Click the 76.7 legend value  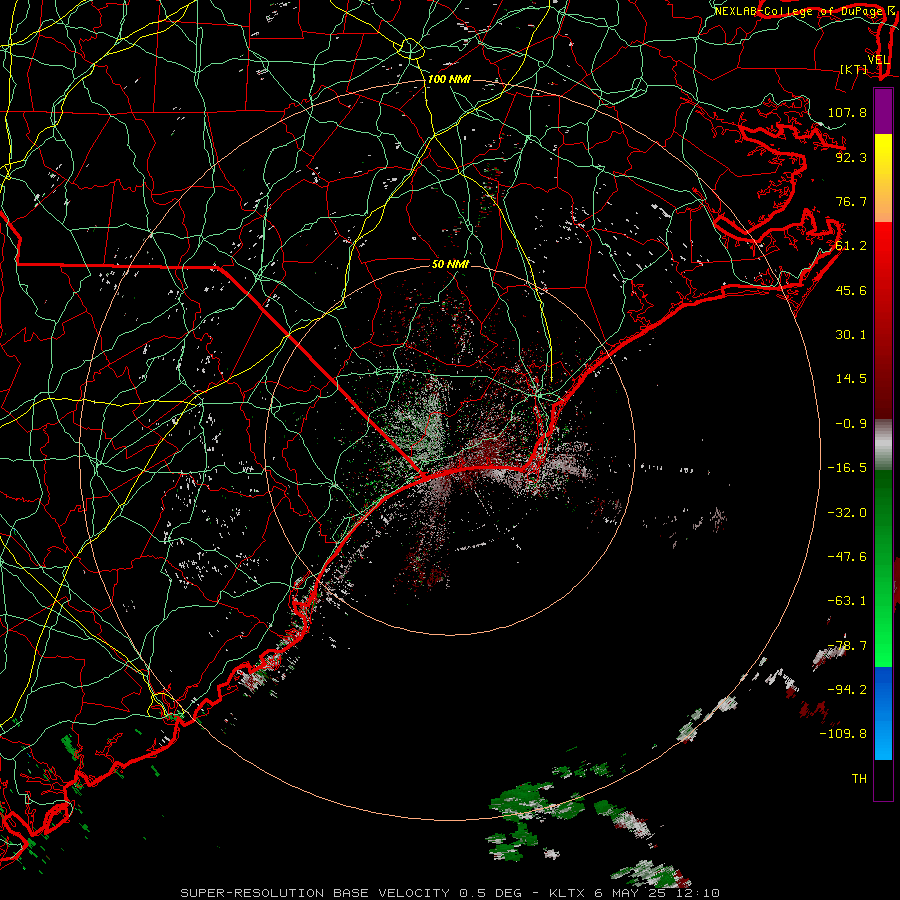click(x=851, y=201)
